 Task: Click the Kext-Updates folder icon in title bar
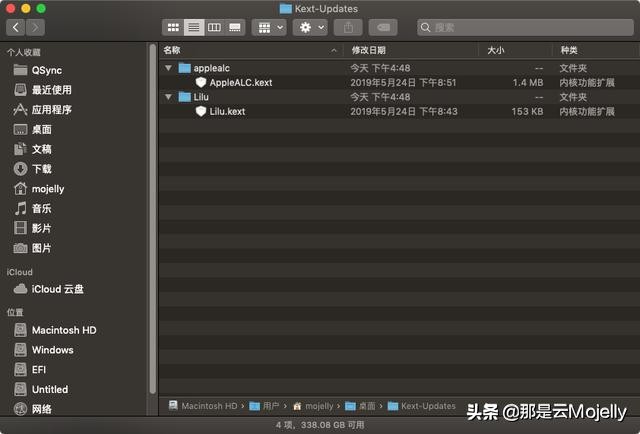tap(286, 9)
